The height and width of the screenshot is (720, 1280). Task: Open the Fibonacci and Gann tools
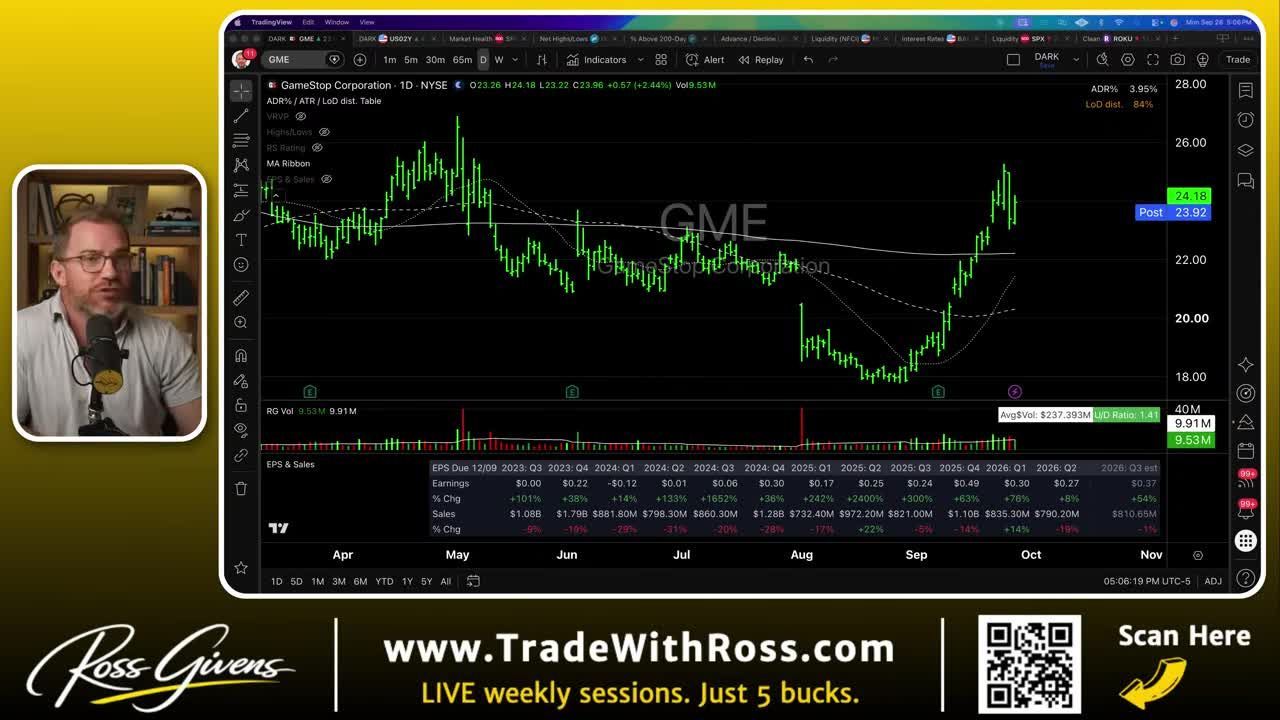241,140
